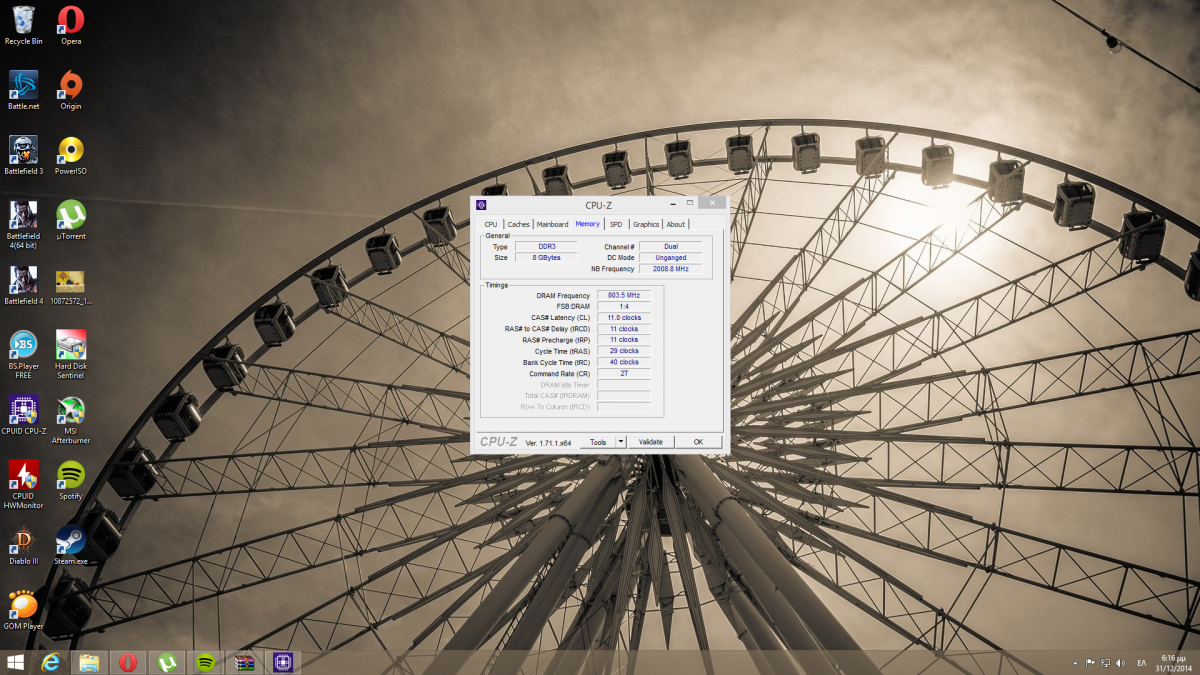
Task: Switch to µTorrent in the taskbar
Action: [167, 662]
